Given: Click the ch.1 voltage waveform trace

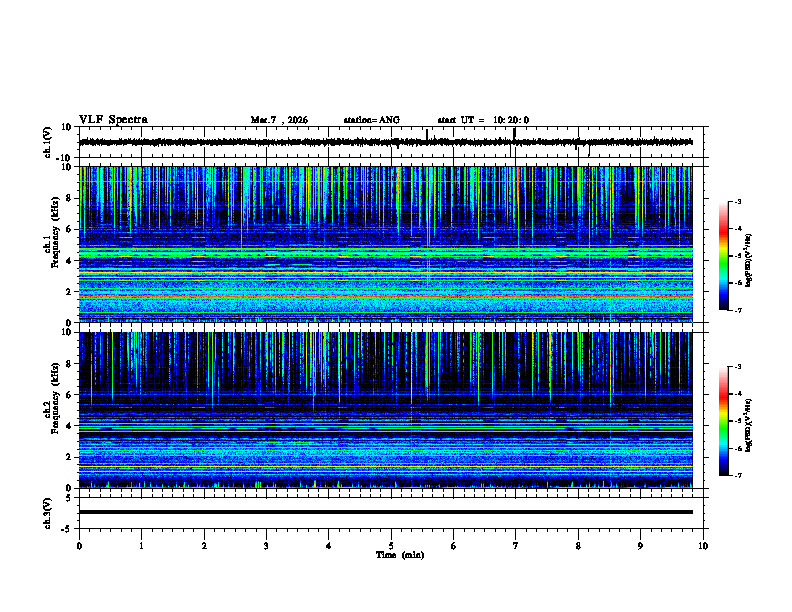Looking at the screenshot, I should coord(386,142).
